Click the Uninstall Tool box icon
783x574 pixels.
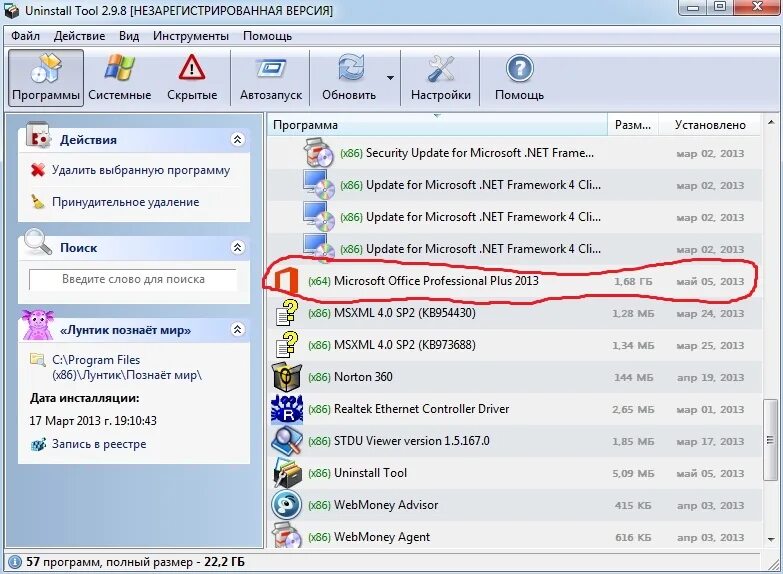point(287,473)
